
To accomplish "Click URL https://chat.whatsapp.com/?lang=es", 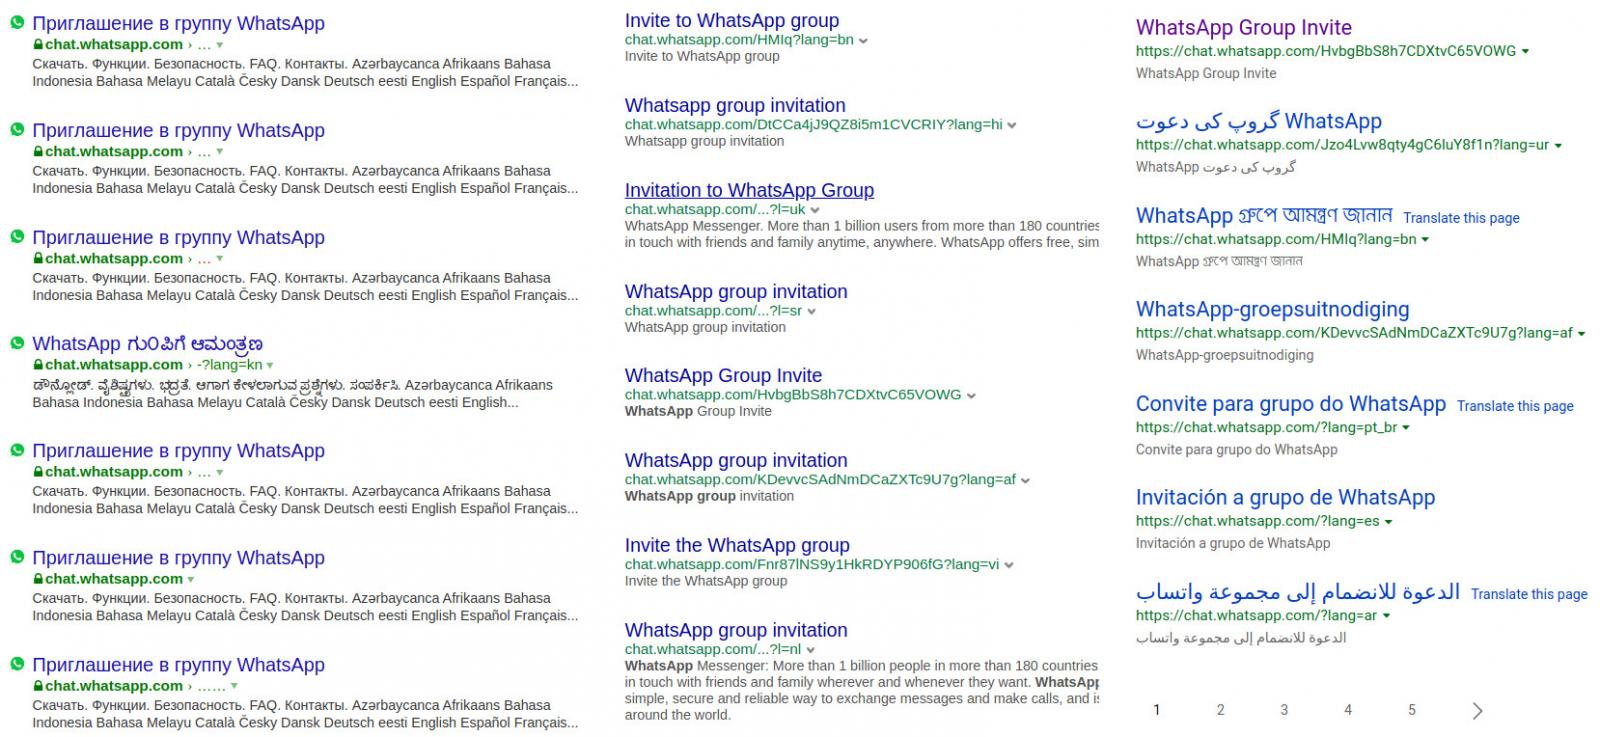I will point(1257,521).
